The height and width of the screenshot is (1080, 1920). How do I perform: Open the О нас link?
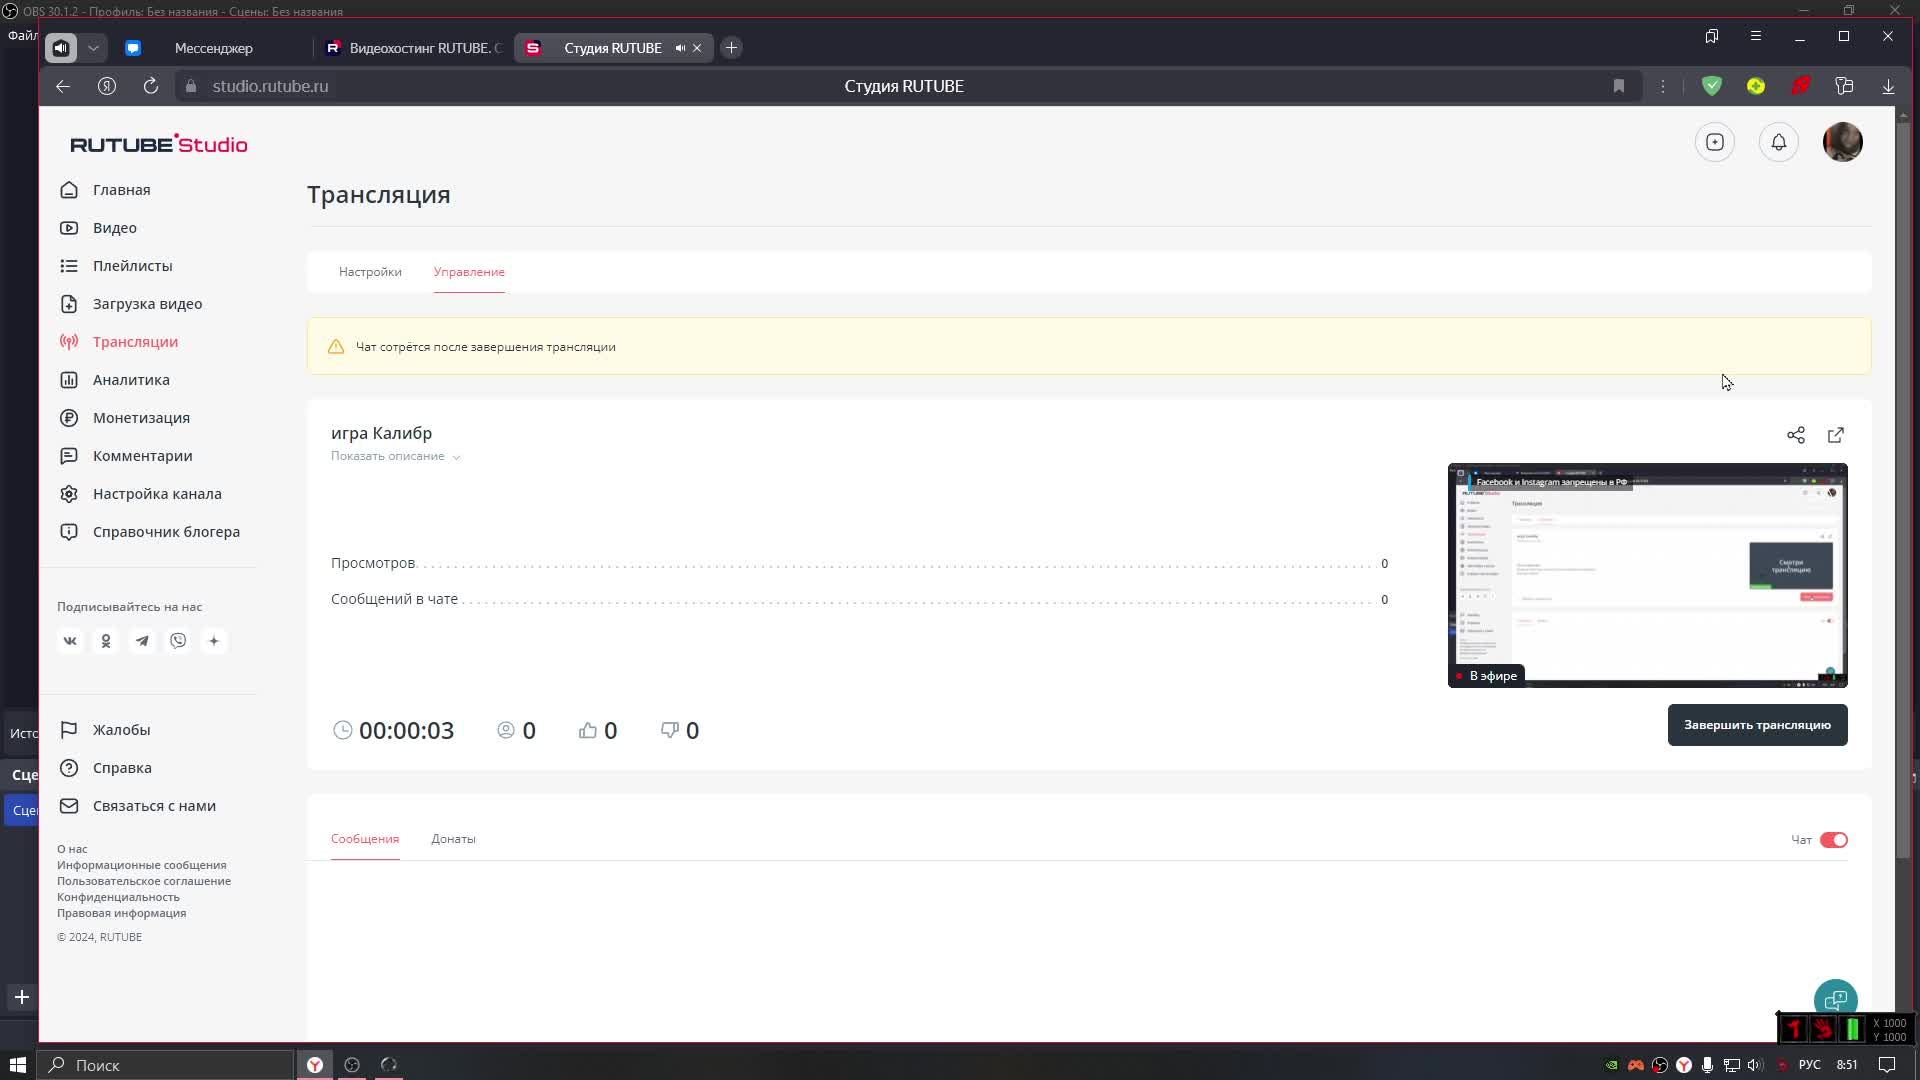click(x=72, y=849)
